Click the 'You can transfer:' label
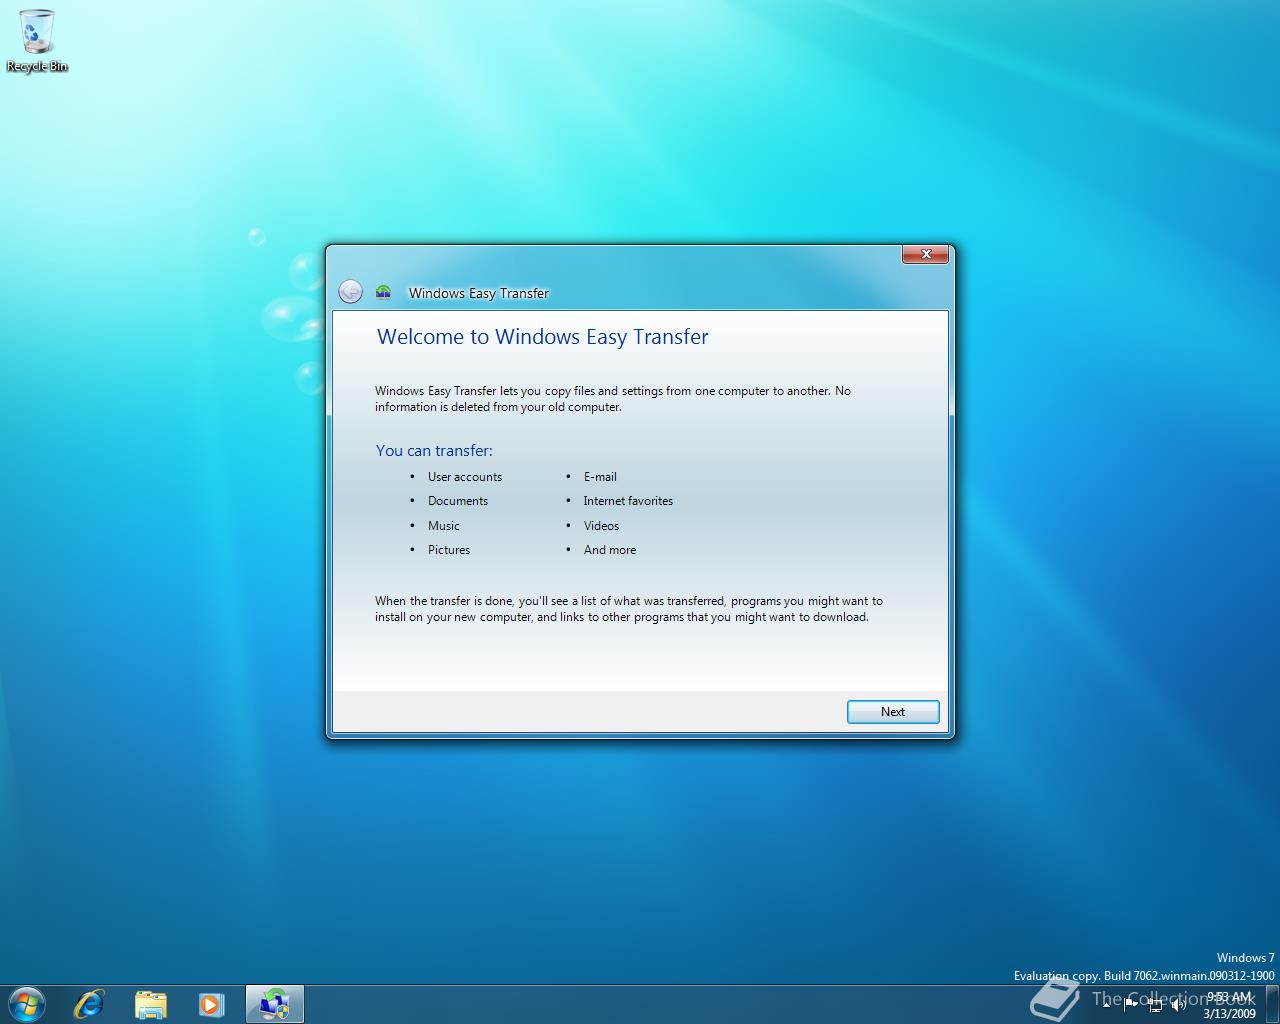The image size is (1280, 1024). (x=434, y=451)
